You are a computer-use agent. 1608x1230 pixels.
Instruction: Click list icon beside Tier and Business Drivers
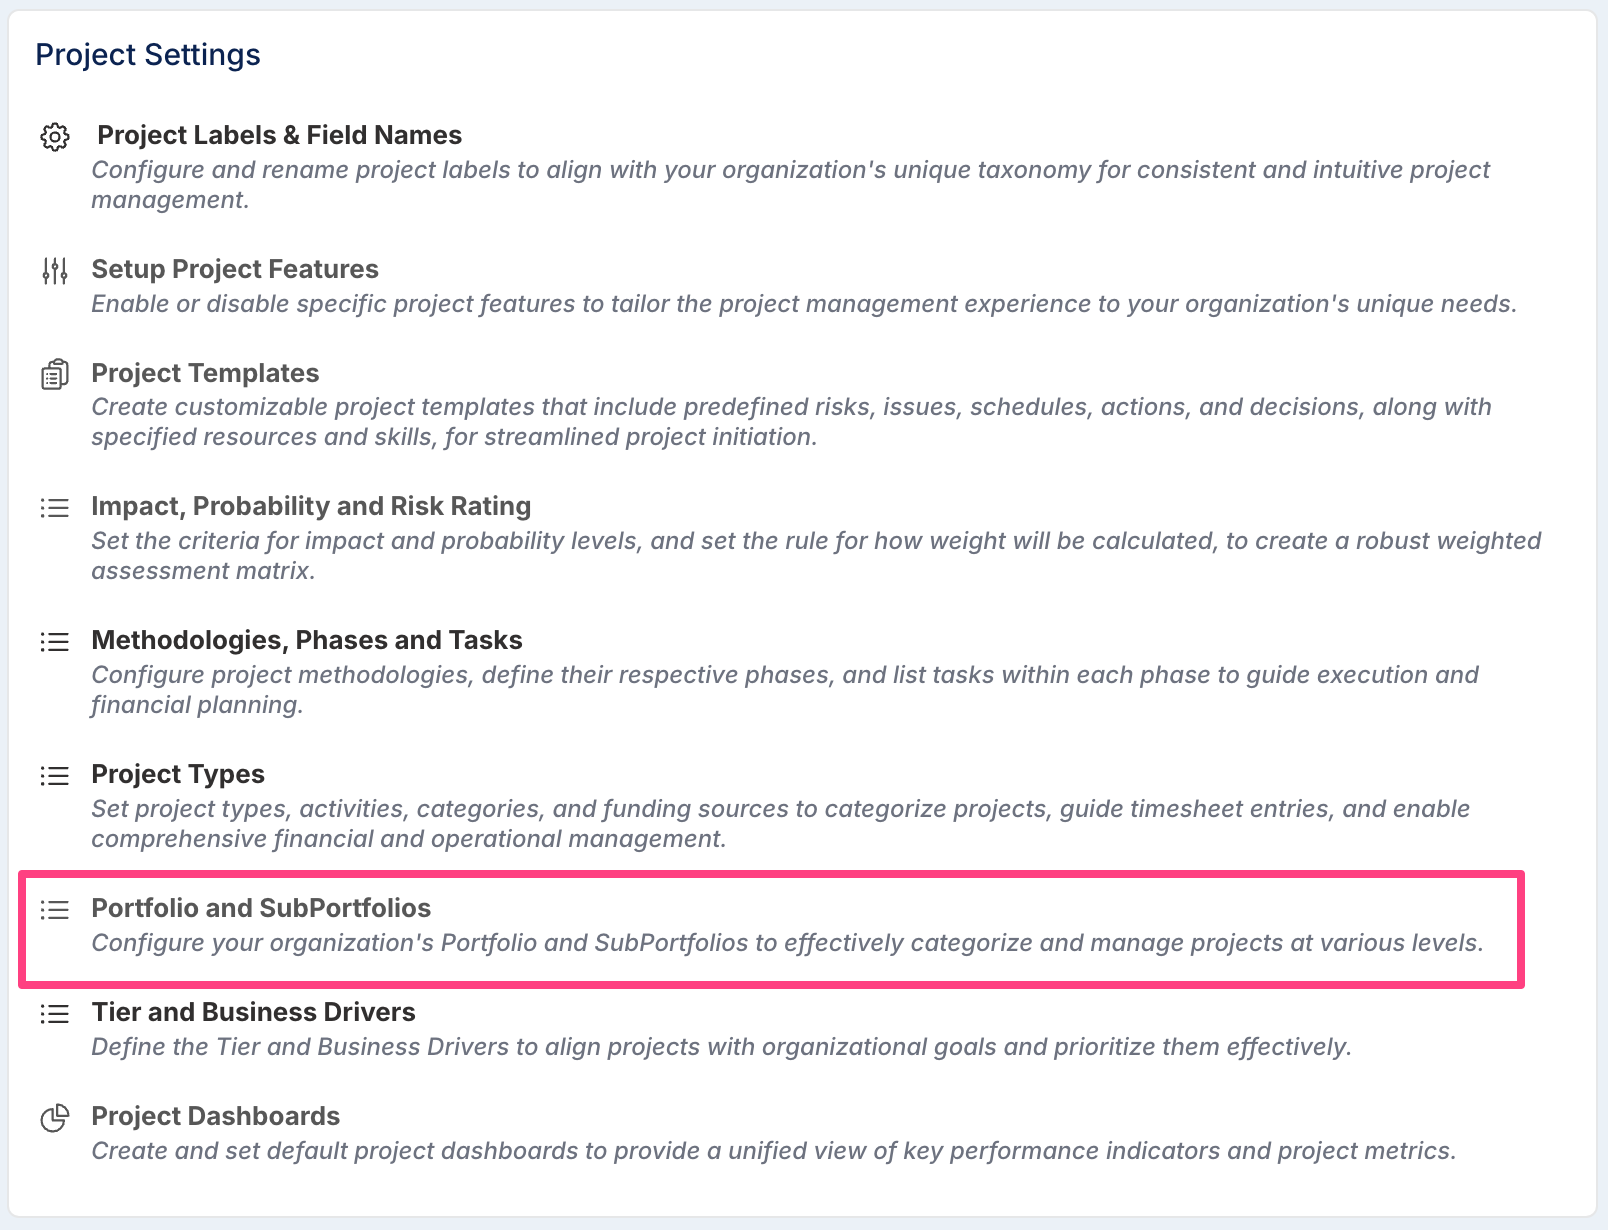[55, 1014]
